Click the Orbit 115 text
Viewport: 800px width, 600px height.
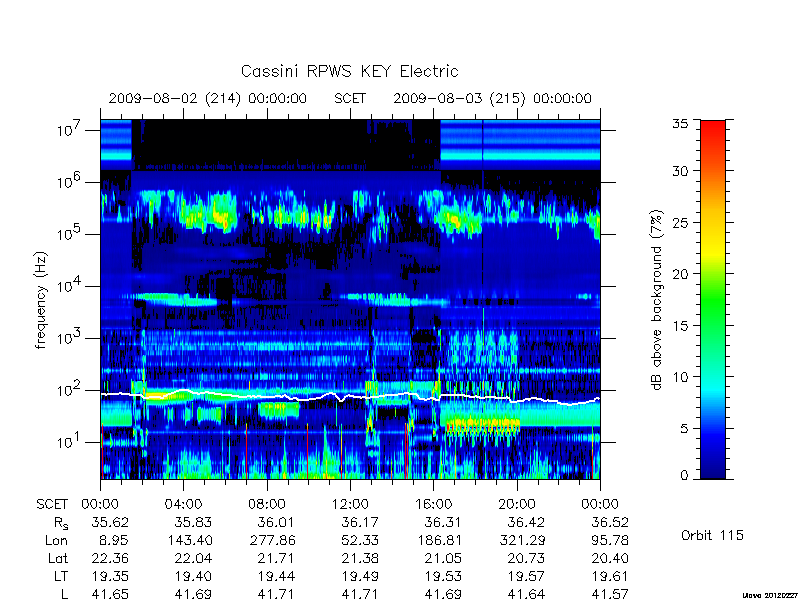(x=712, y=535)
